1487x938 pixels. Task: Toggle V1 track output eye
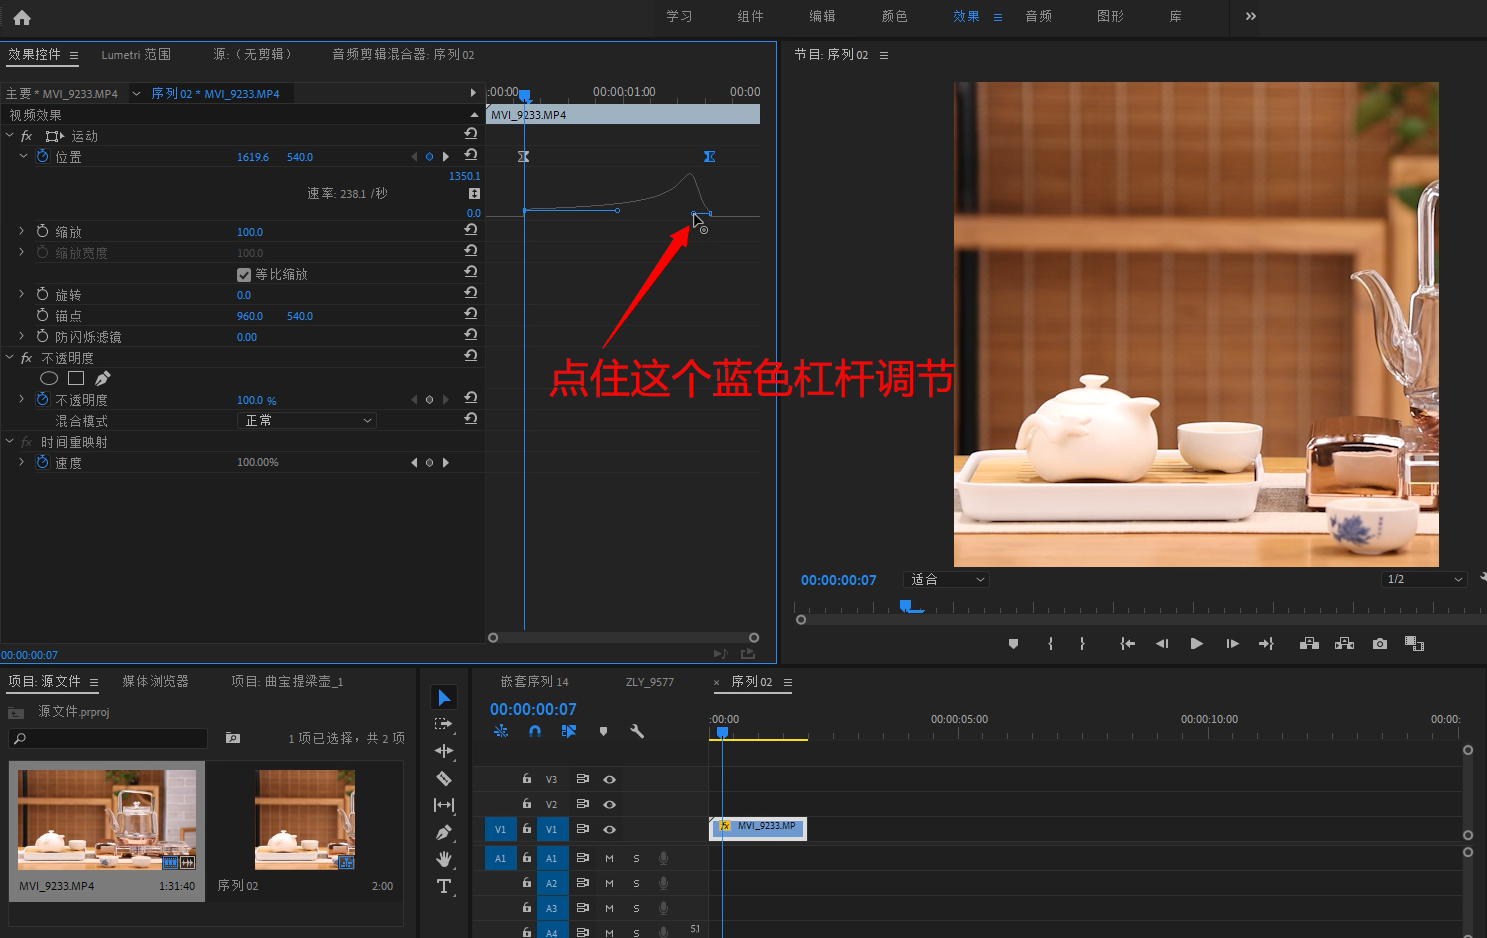[x=609, y=829]
